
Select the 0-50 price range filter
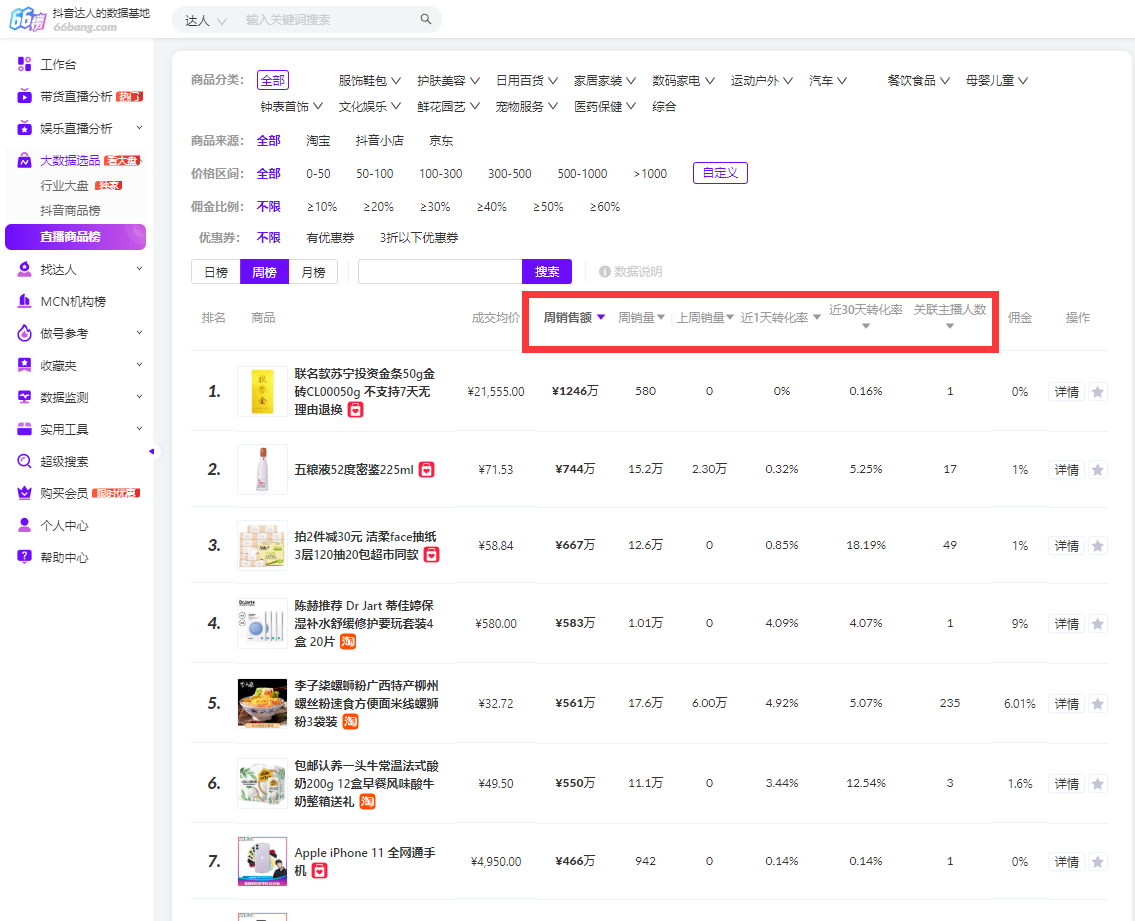click(317, 173)
